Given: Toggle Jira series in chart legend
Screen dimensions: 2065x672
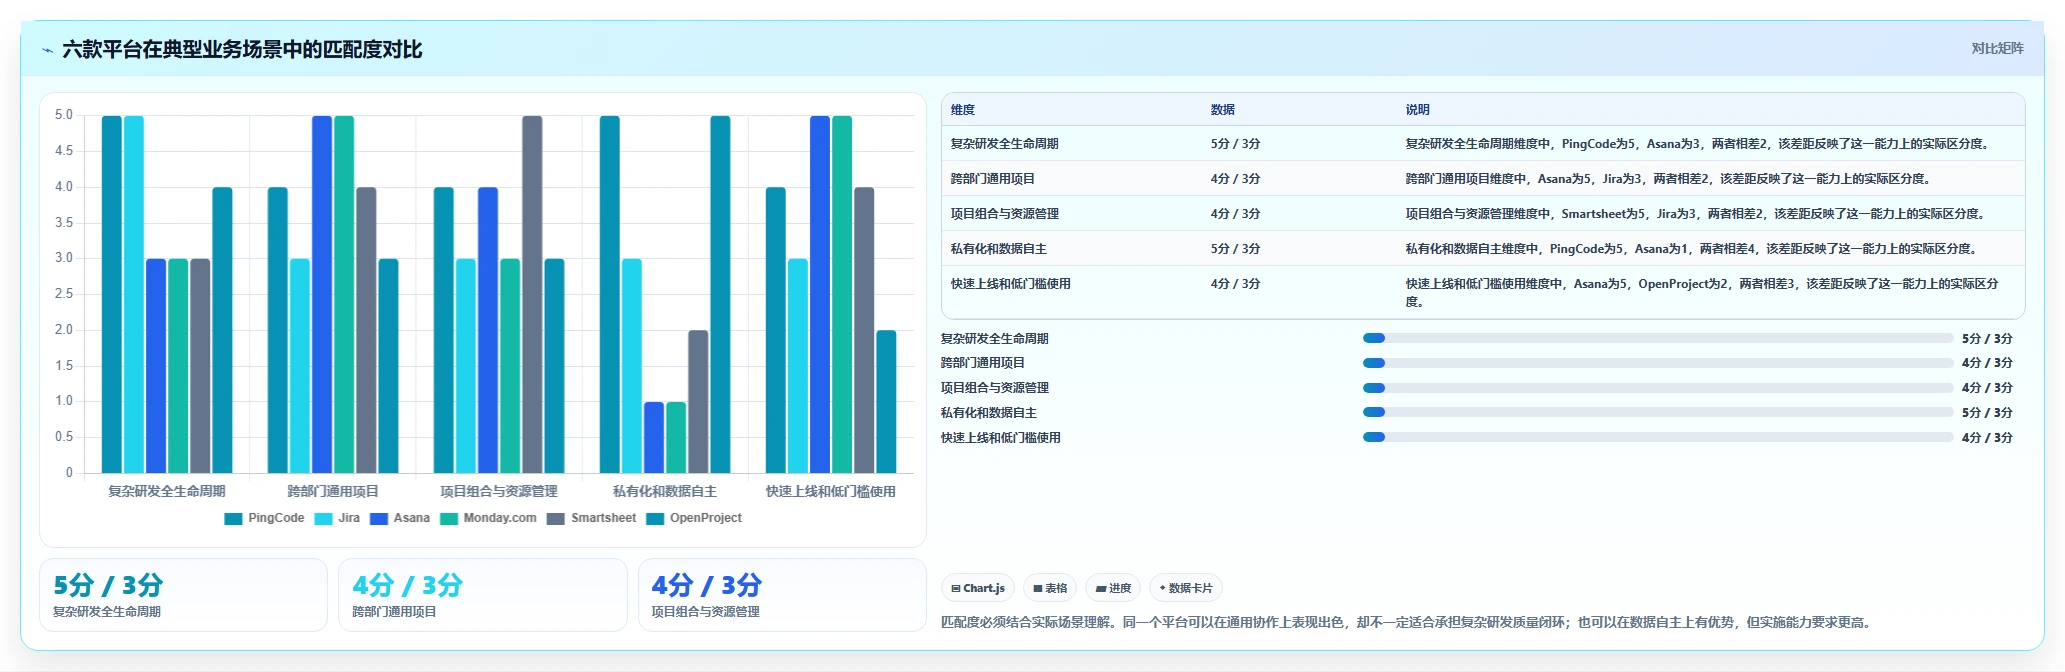Looking at the screenshot, I should (x=337, y=518).
